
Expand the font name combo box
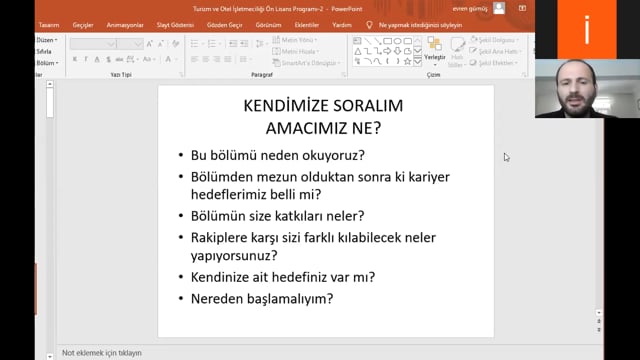93,44
